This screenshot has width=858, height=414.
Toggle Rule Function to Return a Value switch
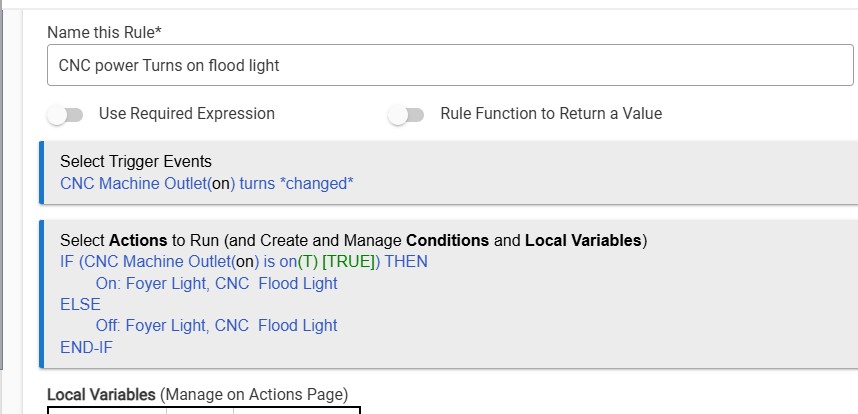pos(406,115)
